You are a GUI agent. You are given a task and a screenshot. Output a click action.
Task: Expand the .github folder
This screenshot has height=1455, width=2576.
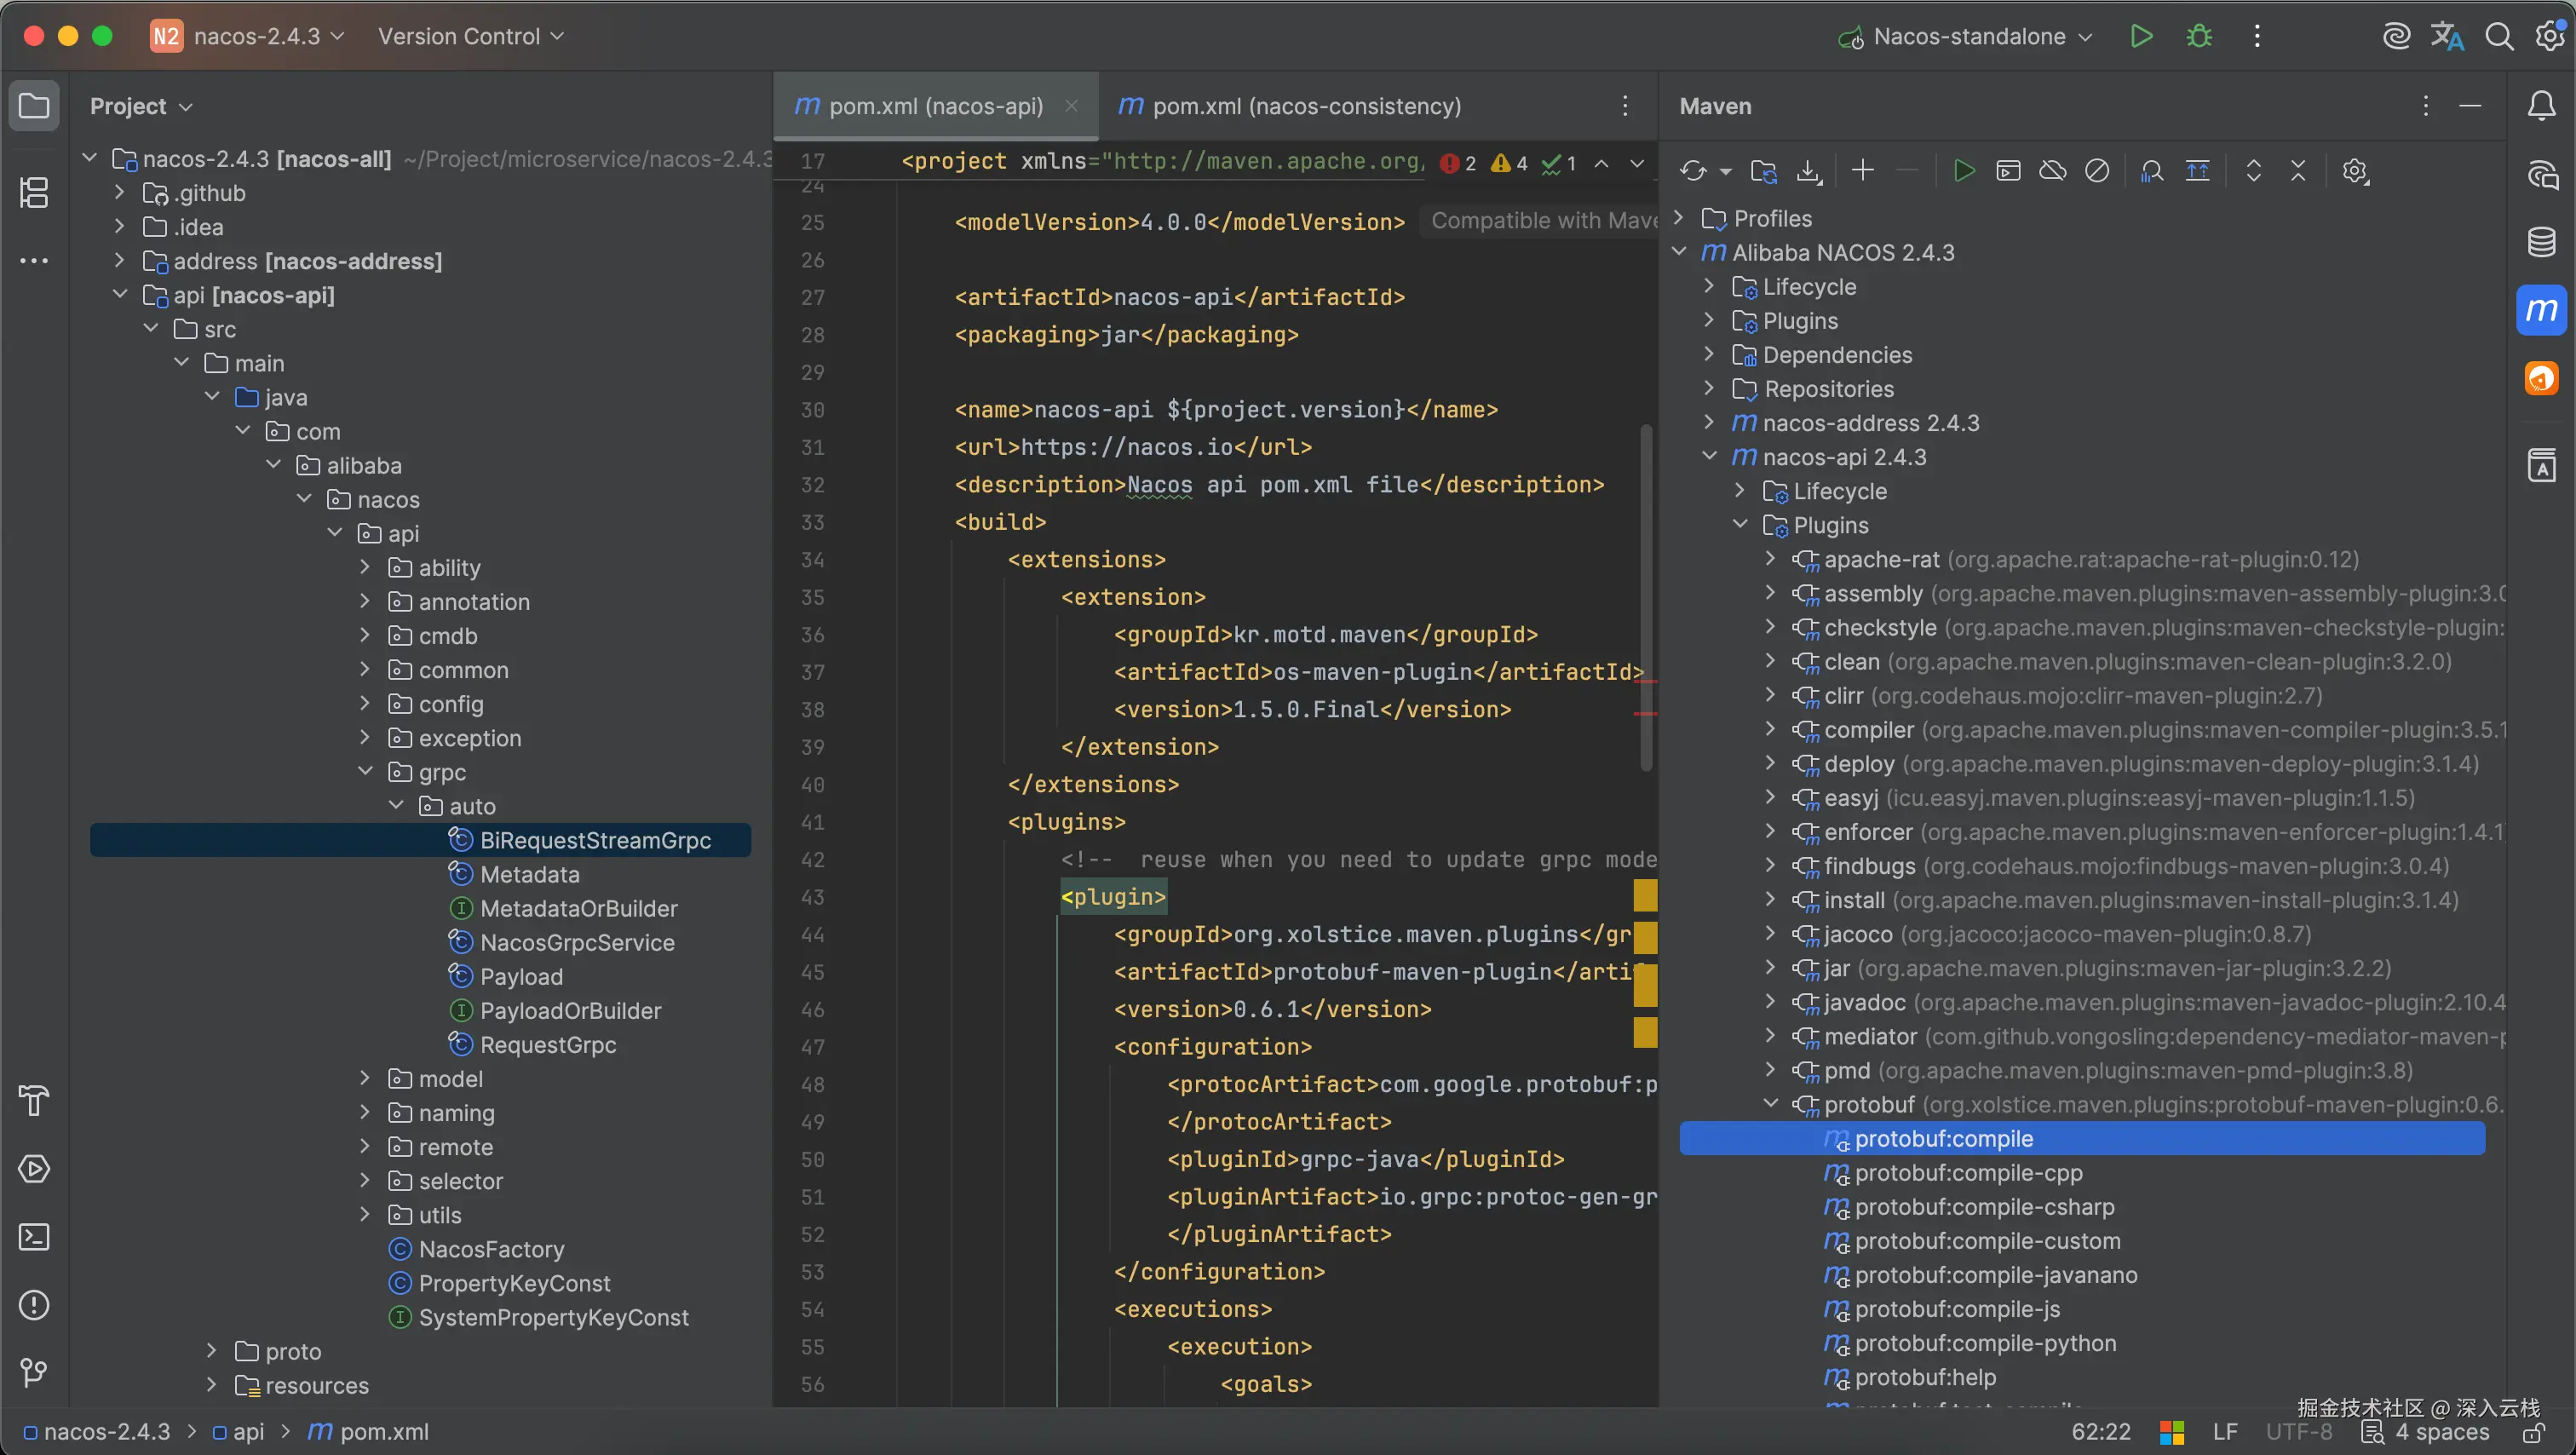[120, 192]
